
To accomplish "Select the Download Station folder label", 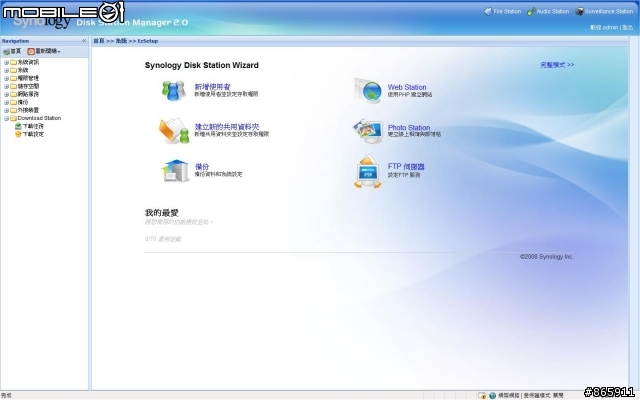I will (x=39, y=118).
